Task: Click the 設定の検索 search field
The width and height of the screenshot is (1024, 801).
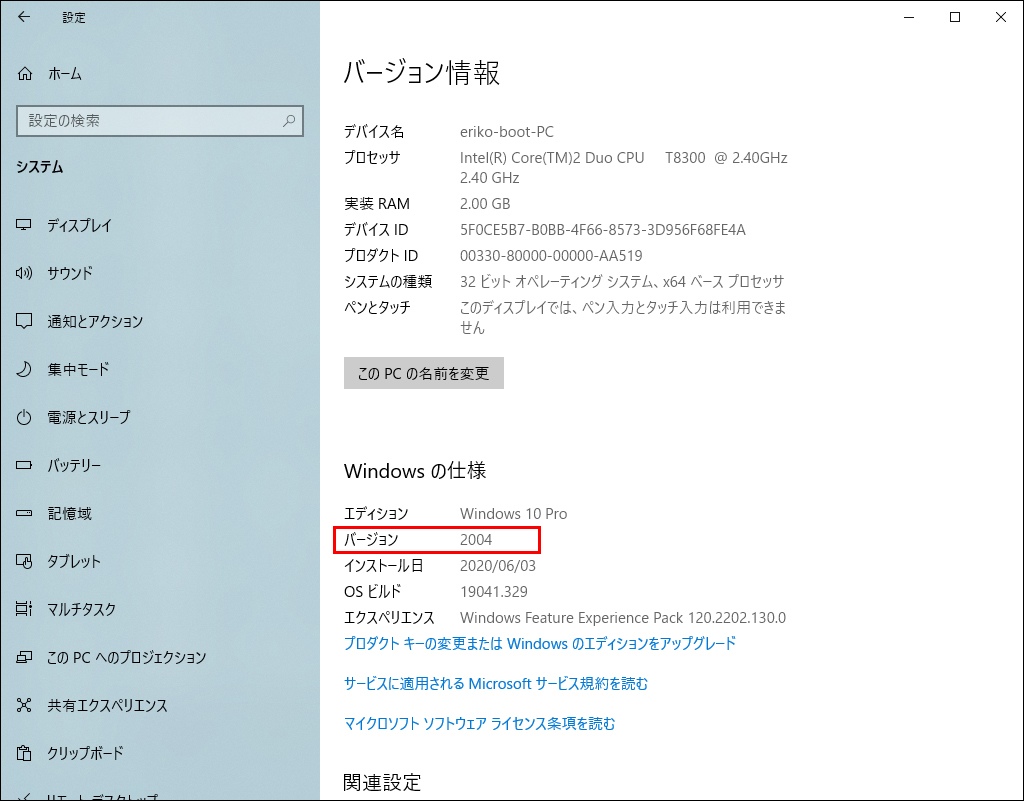Action: 160,121
